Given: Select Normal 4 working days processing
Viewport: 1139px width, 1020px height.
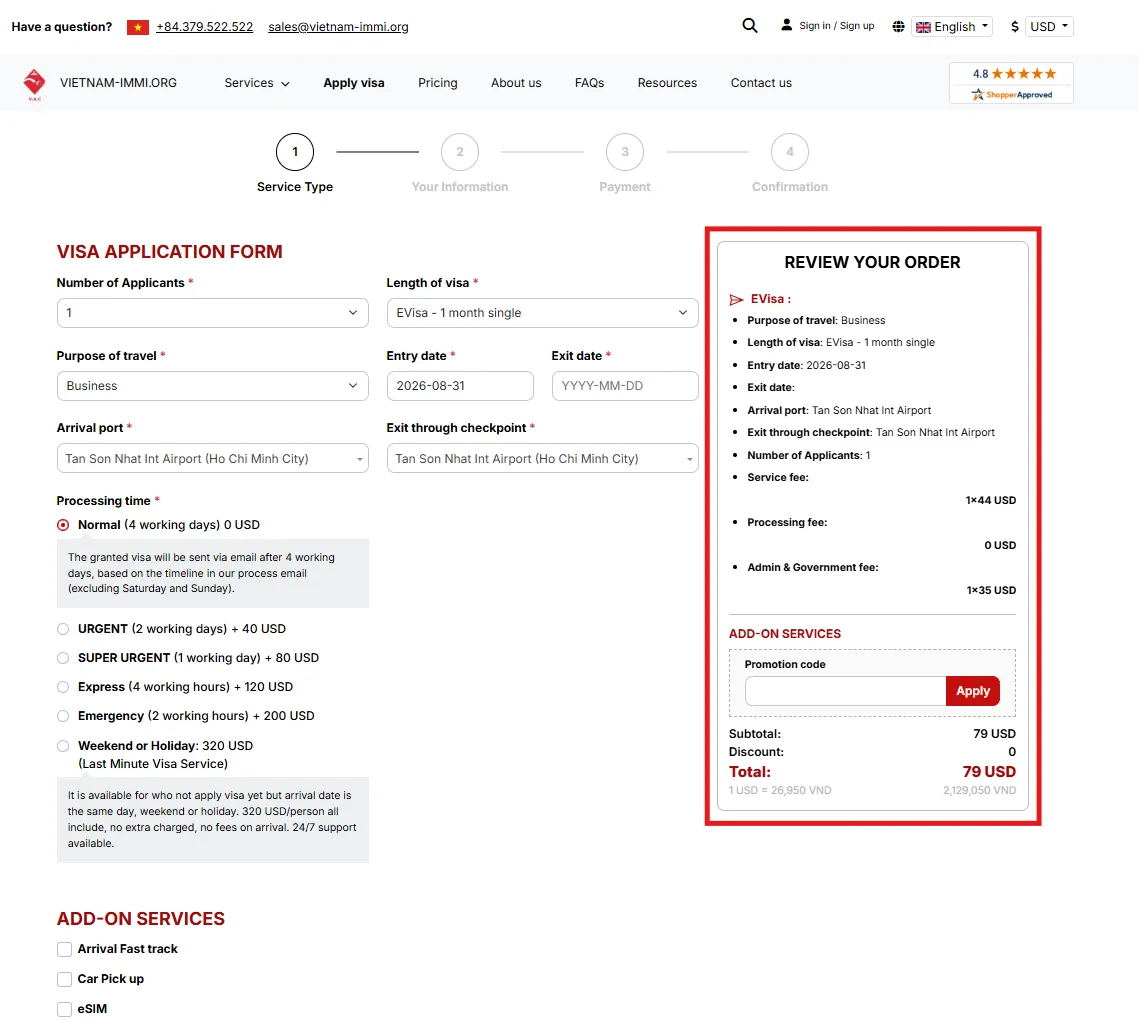Looking at the screenshot, I should coord(63,525).
